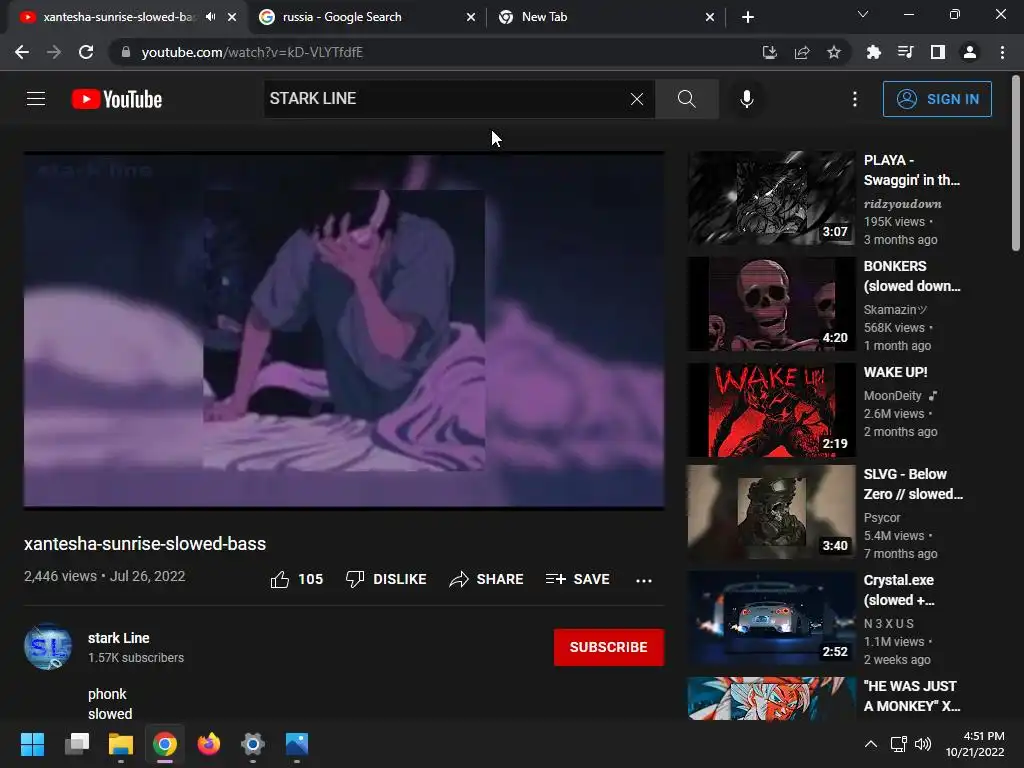This screenshot has height=768, width=1024.
Task: Open Settings gear on taskbar
Action: click(253, 744)
